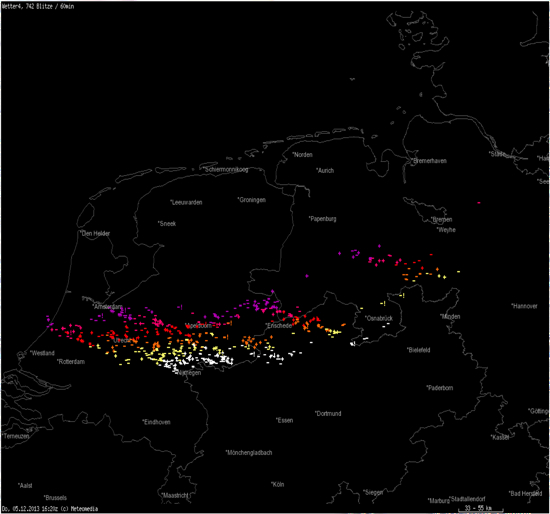Click the Meteomedia timestamp footer text
The height and width of the screenshot is (514, 550).
pyautogui.click(x=50, y=508)
